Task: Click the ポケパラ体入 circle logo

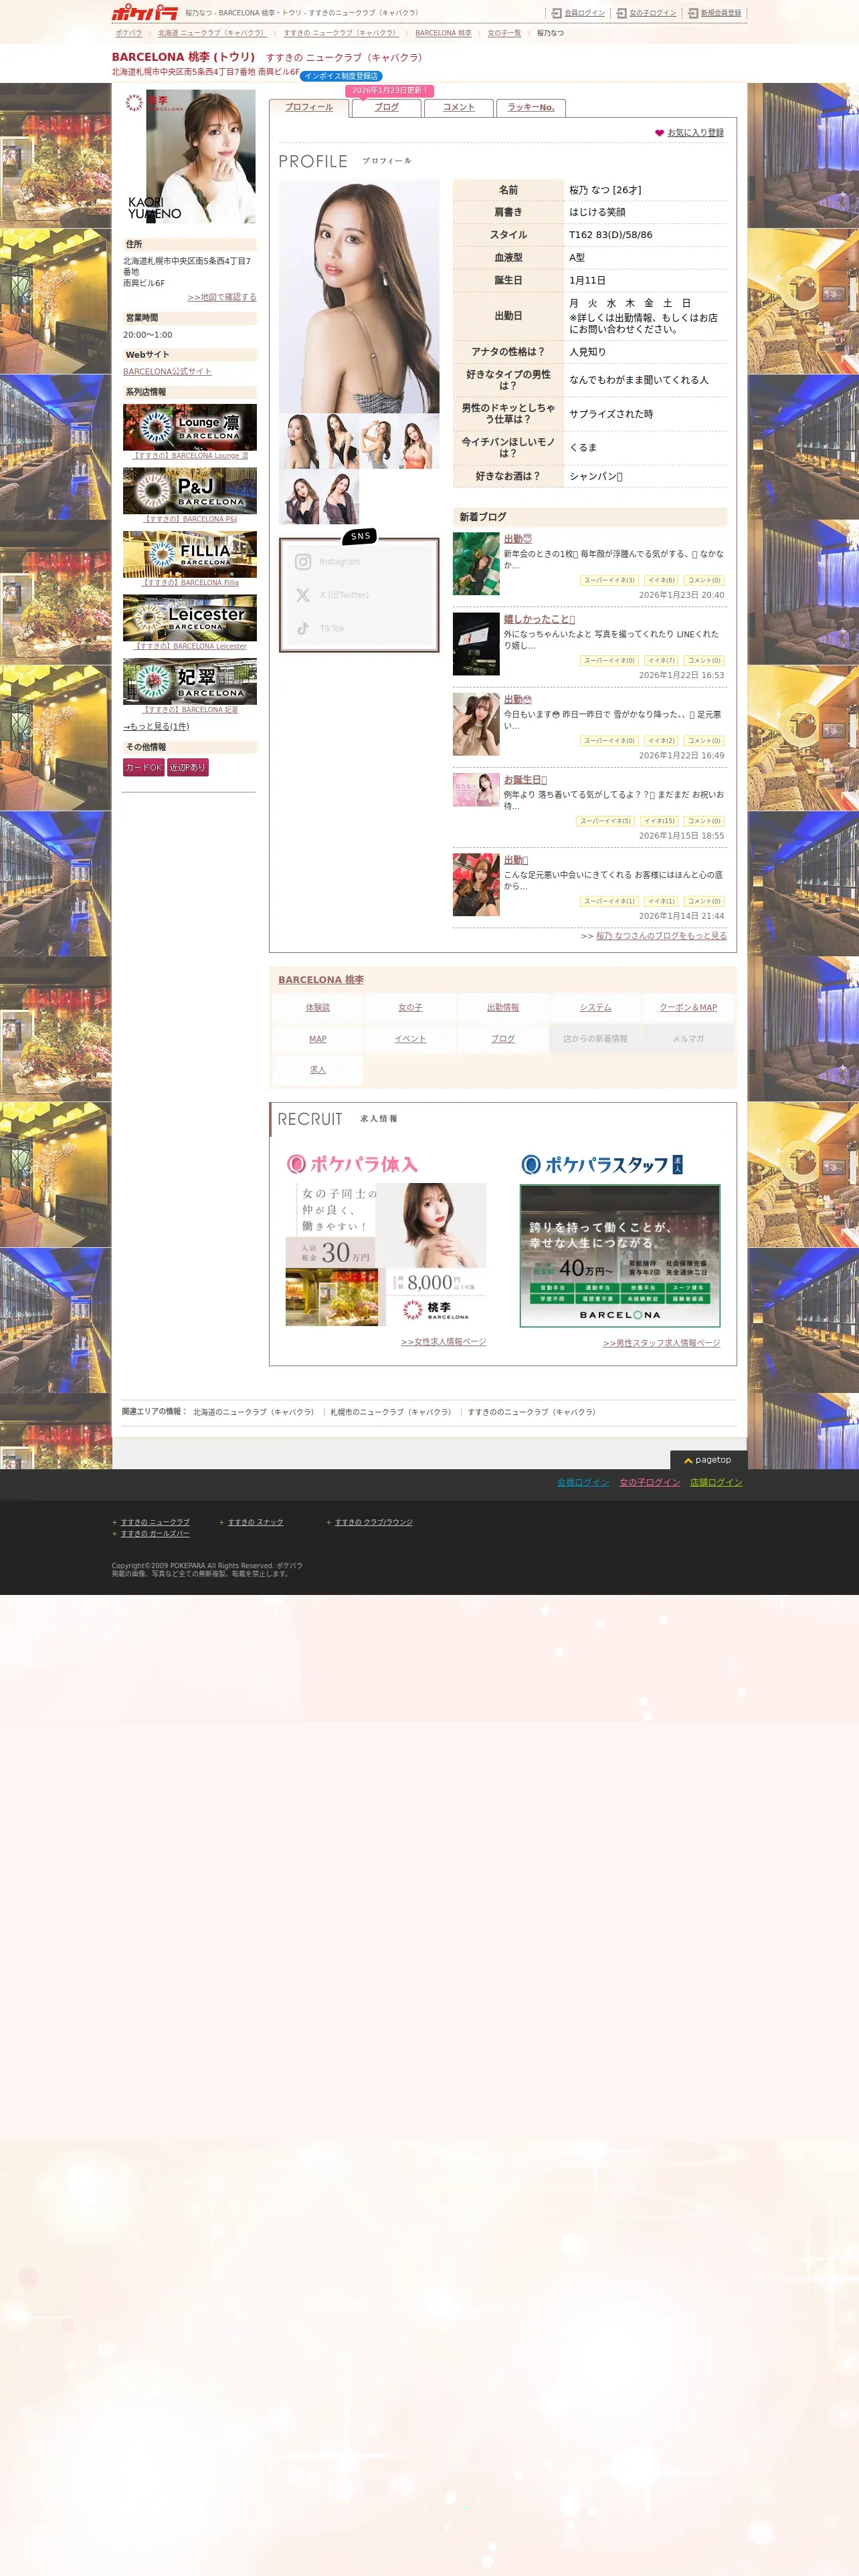Action: click(x=296, y=1164)
